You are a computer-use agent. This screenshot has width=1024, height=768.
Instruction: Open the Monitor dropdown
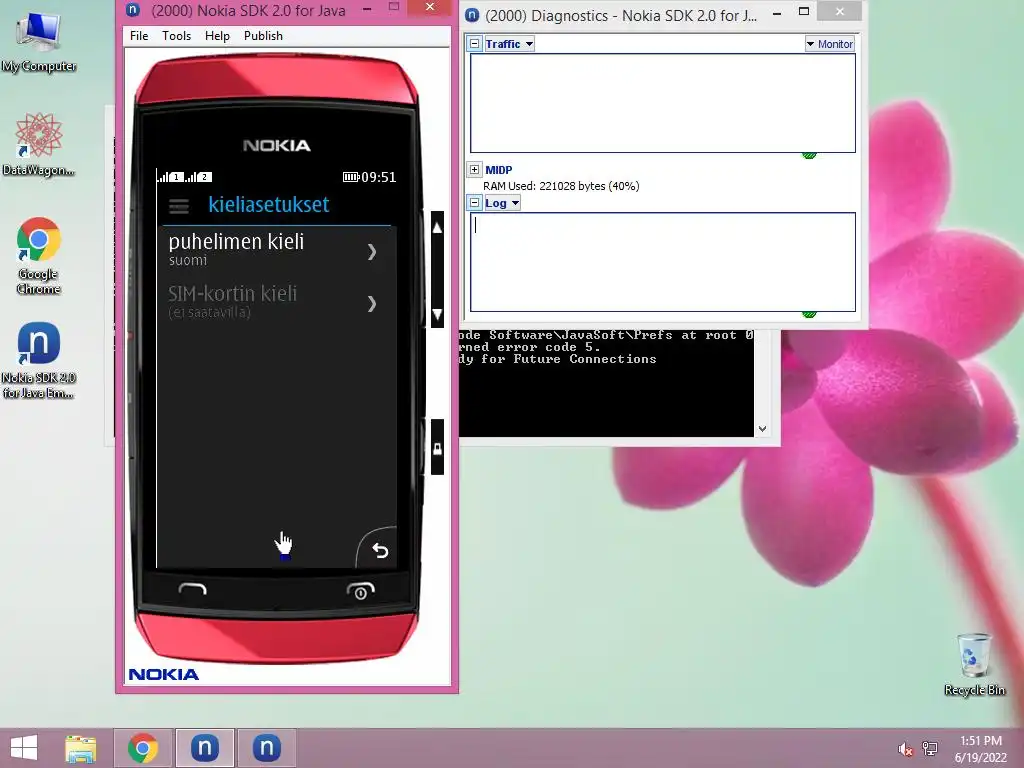click(829, 44)
